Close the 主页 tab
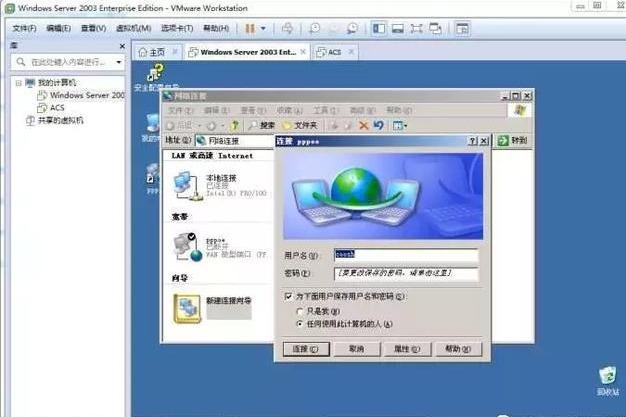This screenshot has height=417, width=626. (x=175, y=52)
